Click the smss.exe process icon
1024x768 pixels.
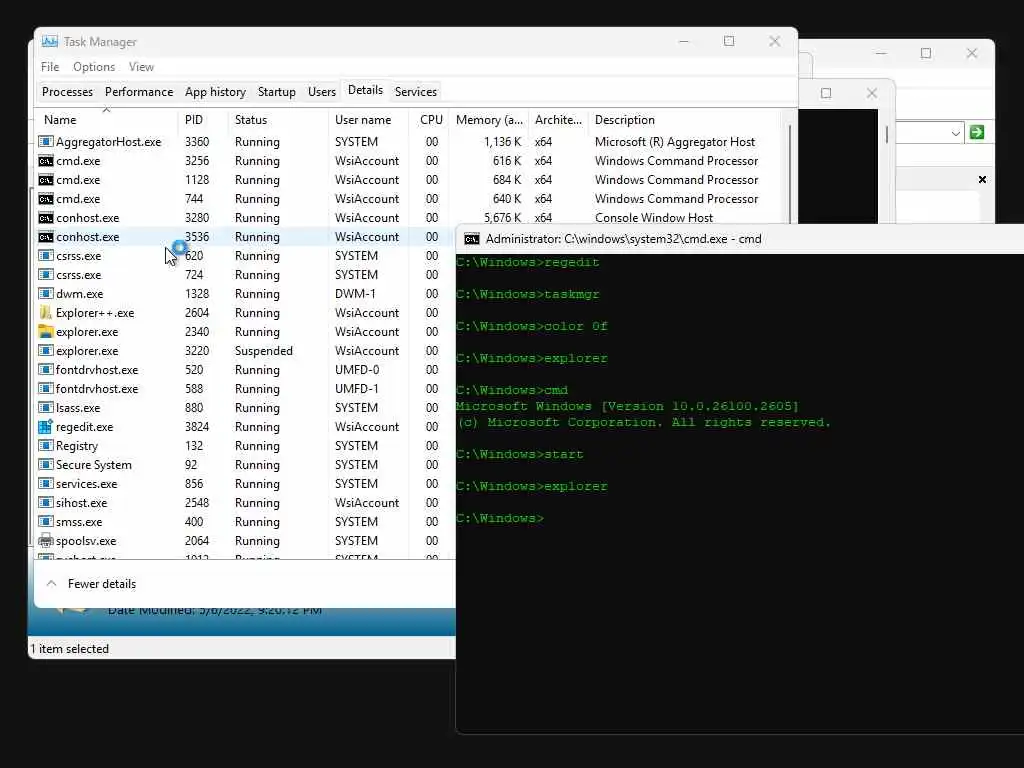[46, 522]
